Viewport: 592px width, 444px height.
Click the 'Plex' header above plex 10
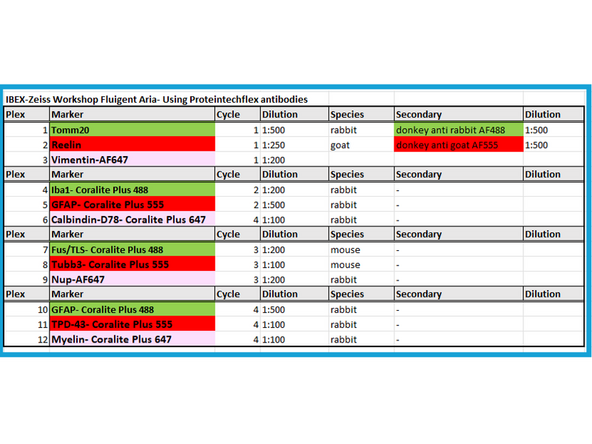coord(26,294)
